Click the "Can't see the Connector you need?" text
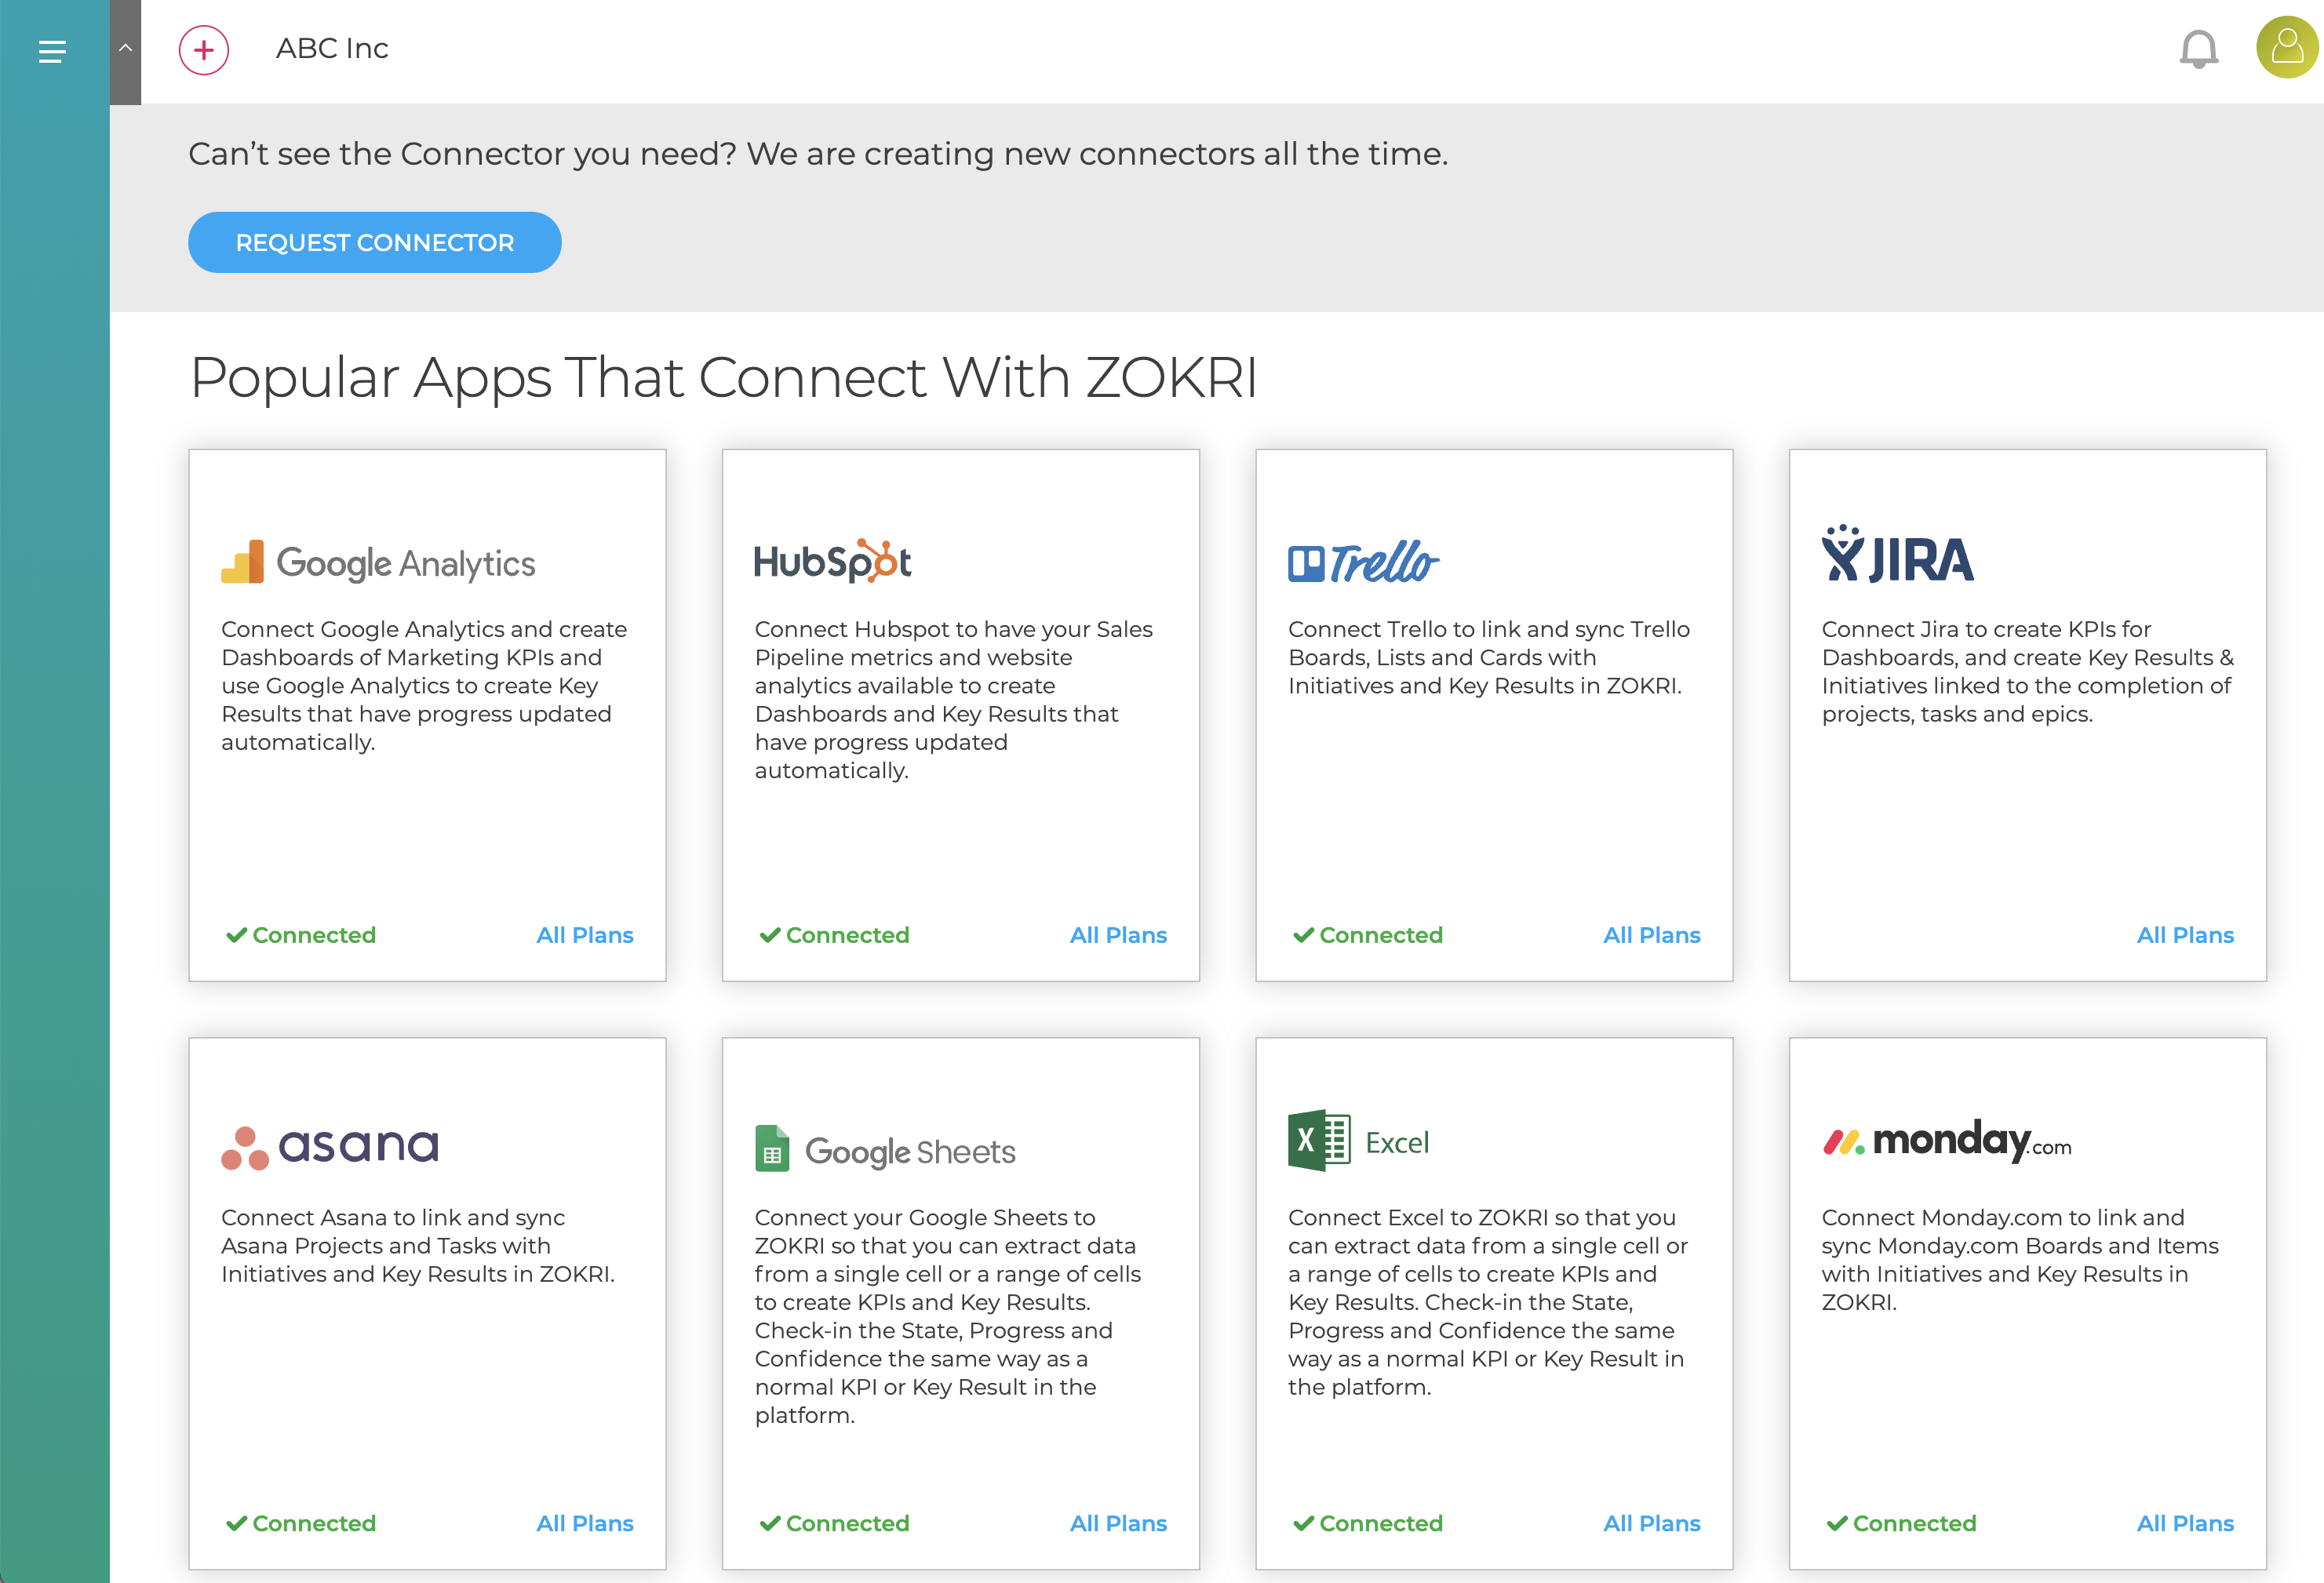The width and height of the screenshot is (2324, 1583). point(462,154)
